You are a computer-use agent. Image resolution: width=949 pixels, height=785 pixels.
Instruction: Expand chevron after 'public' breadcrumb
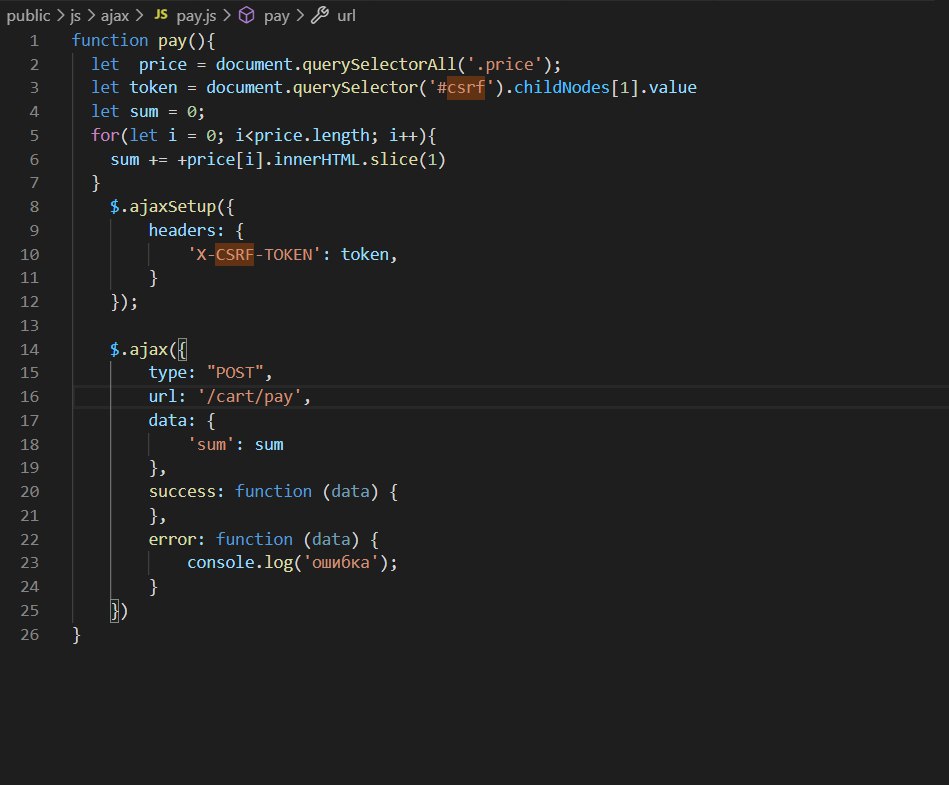(61, 16)
